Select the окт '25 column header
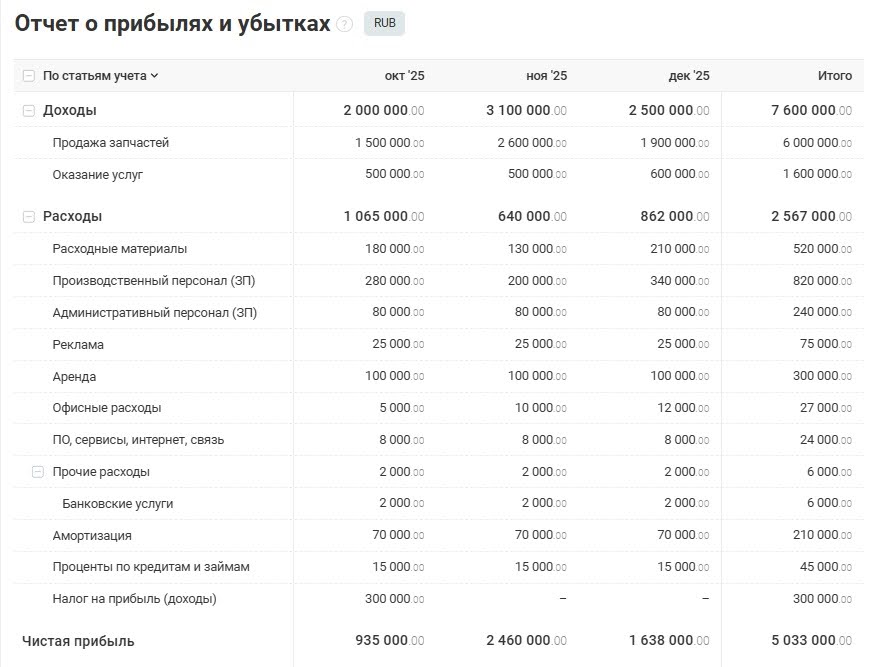 coord(404,76)
